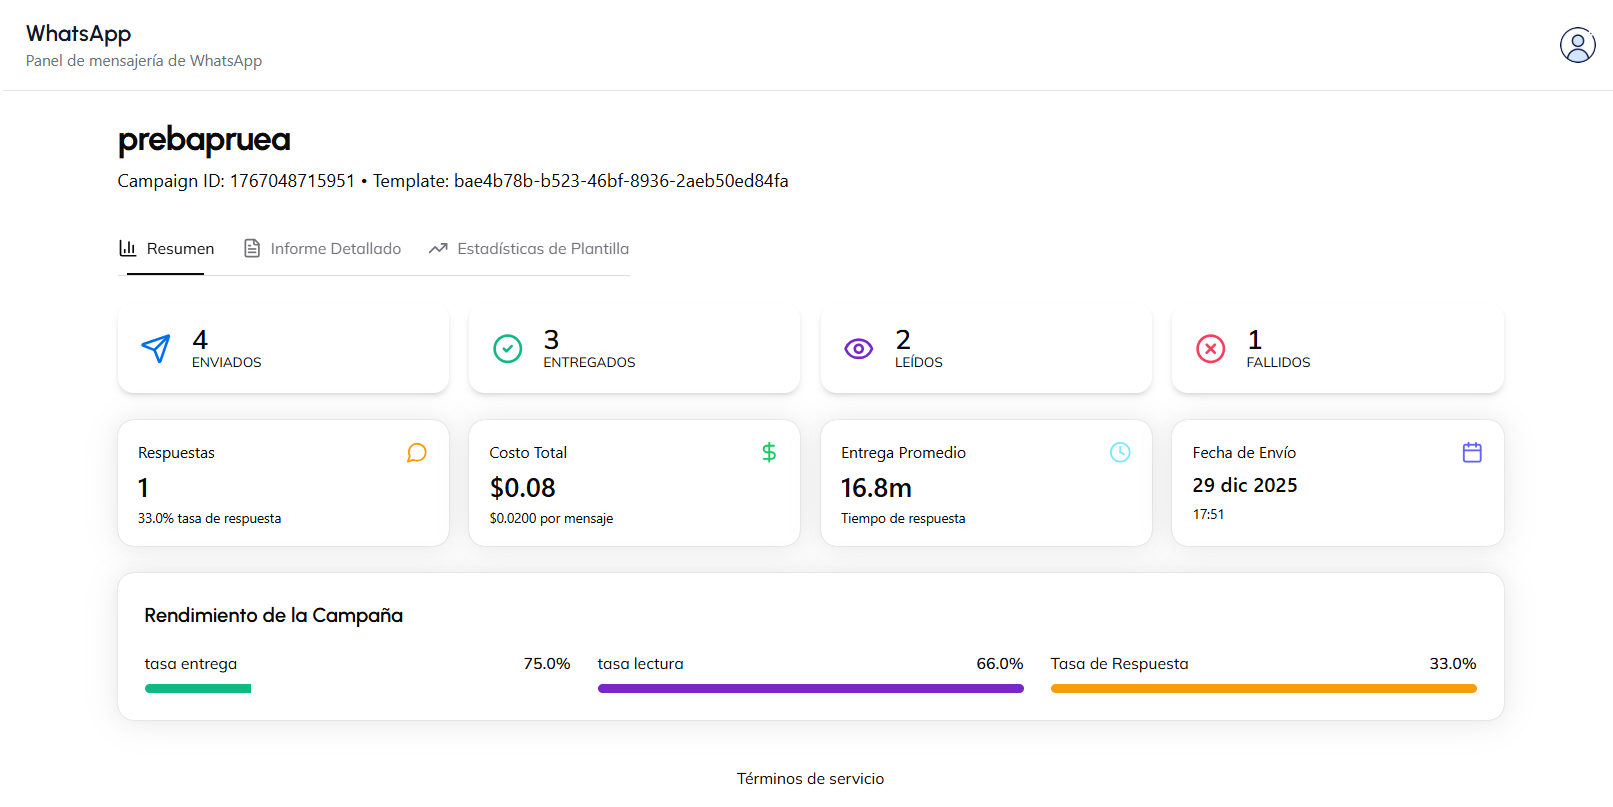Click the campaign title prebapruea
The width and height of the screenshot is (1613, 807).
204,140
